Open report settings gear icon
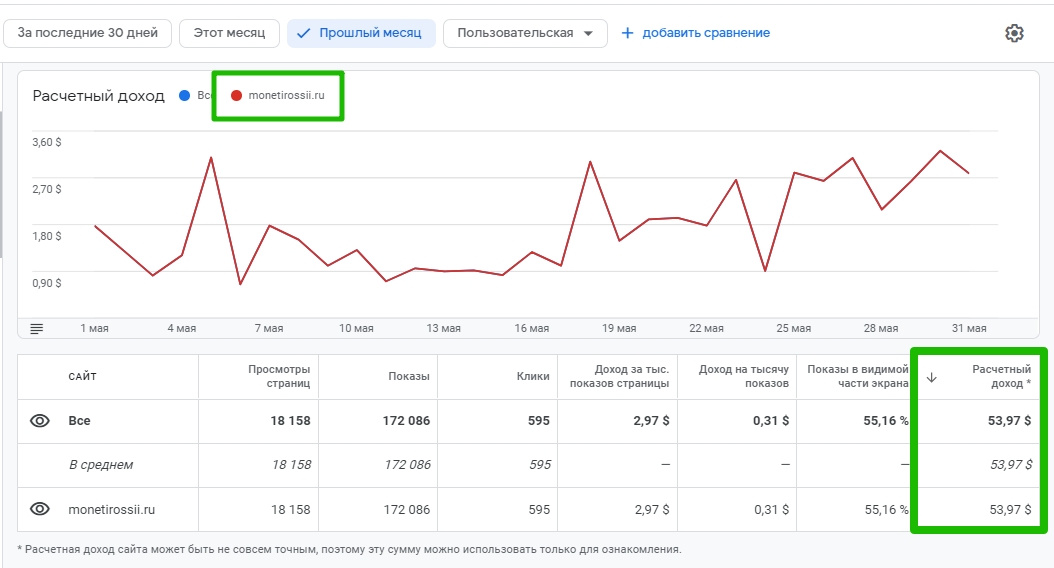Viewport: 1054px width, 568px height. click(1014, 33)
